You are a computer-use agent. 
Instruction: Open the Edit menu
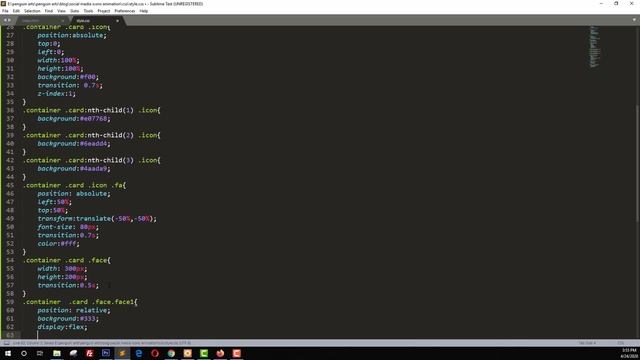[16, 11]
